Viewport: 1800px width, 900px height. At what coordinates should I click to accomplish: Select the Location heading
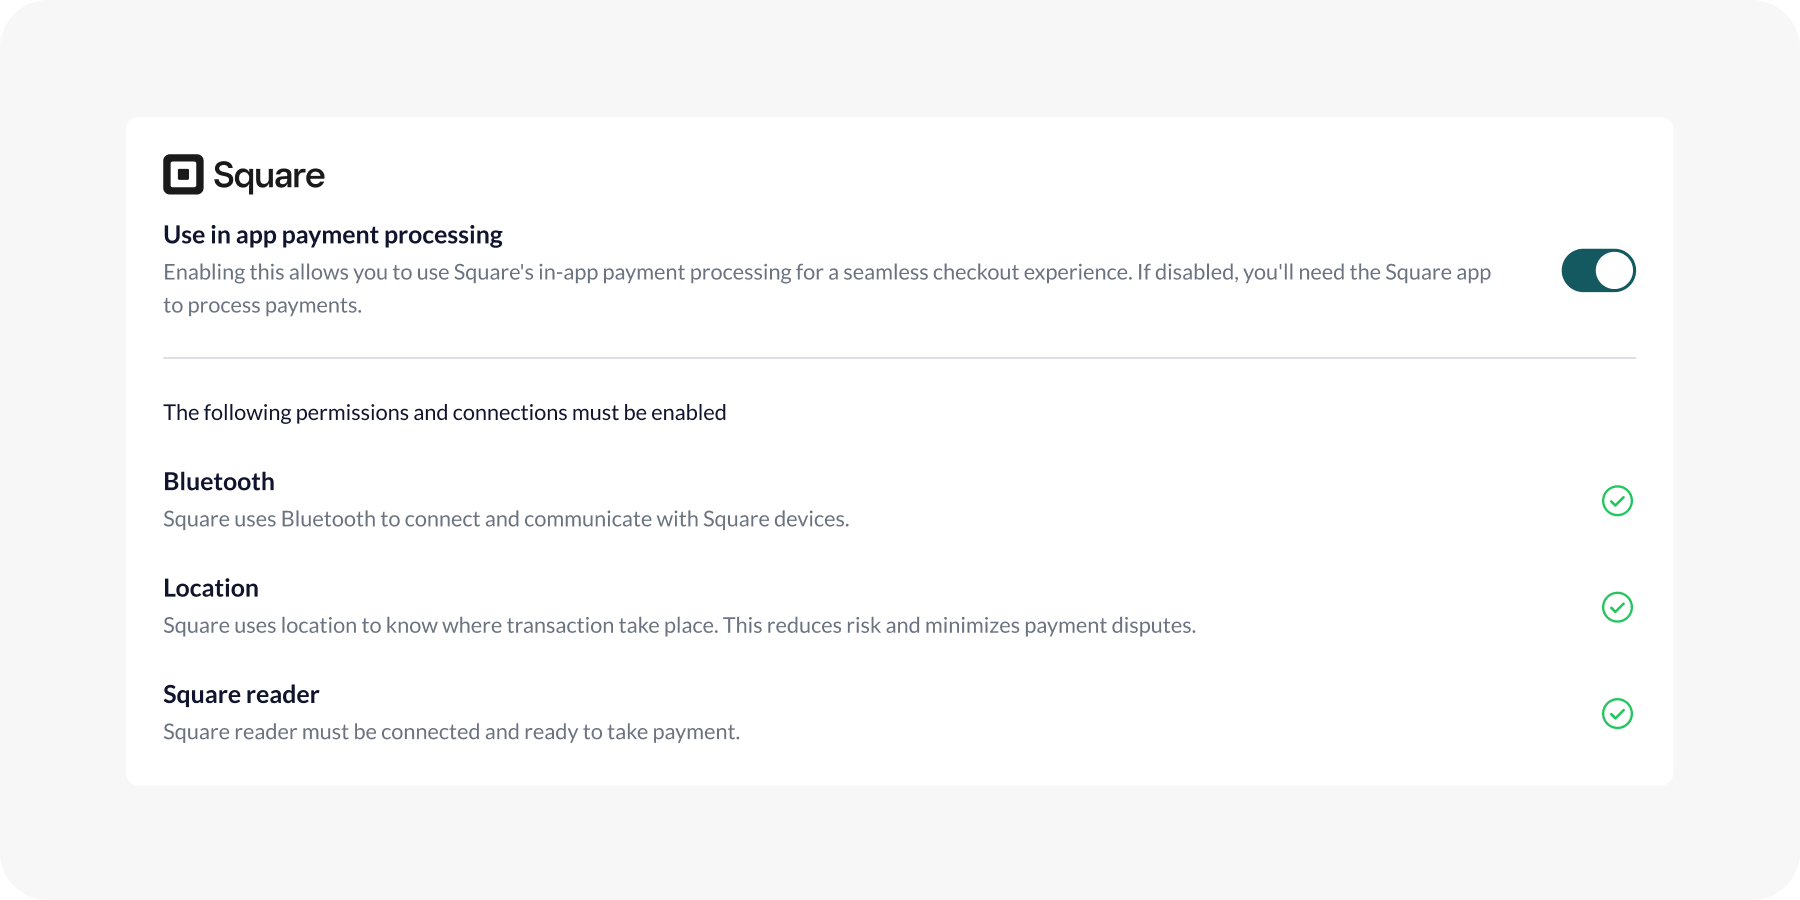tap(211, 588)
